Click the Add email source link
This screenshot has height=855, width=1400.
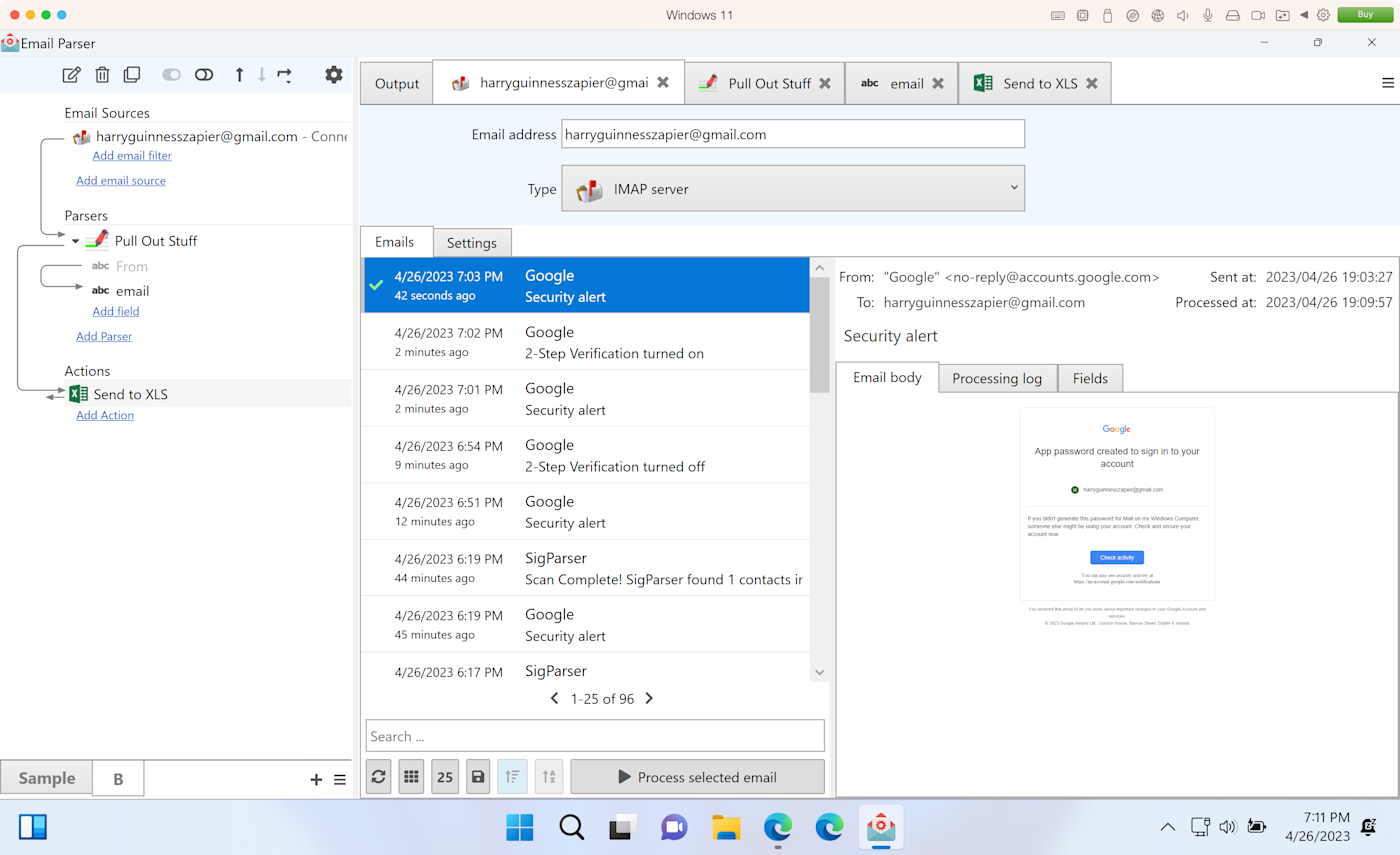[x=121, y=181]
